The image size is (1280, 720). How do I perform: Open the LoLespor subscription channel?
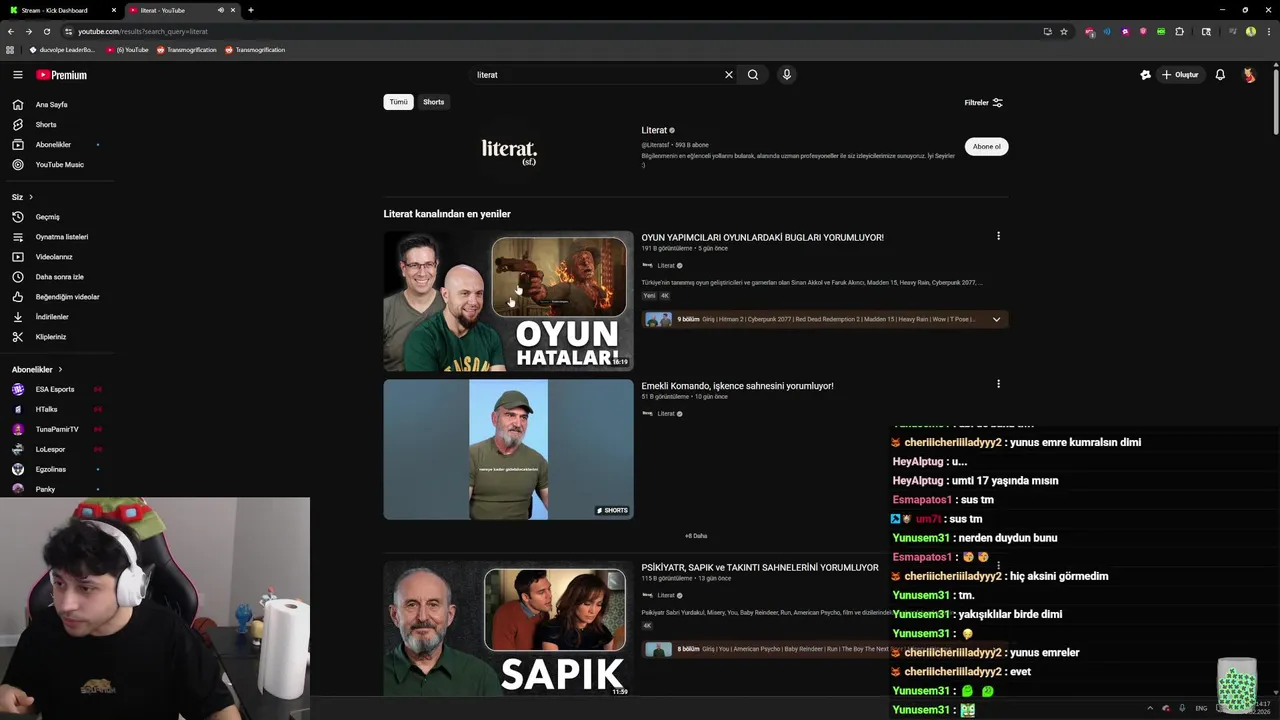(x=50, y=450)
